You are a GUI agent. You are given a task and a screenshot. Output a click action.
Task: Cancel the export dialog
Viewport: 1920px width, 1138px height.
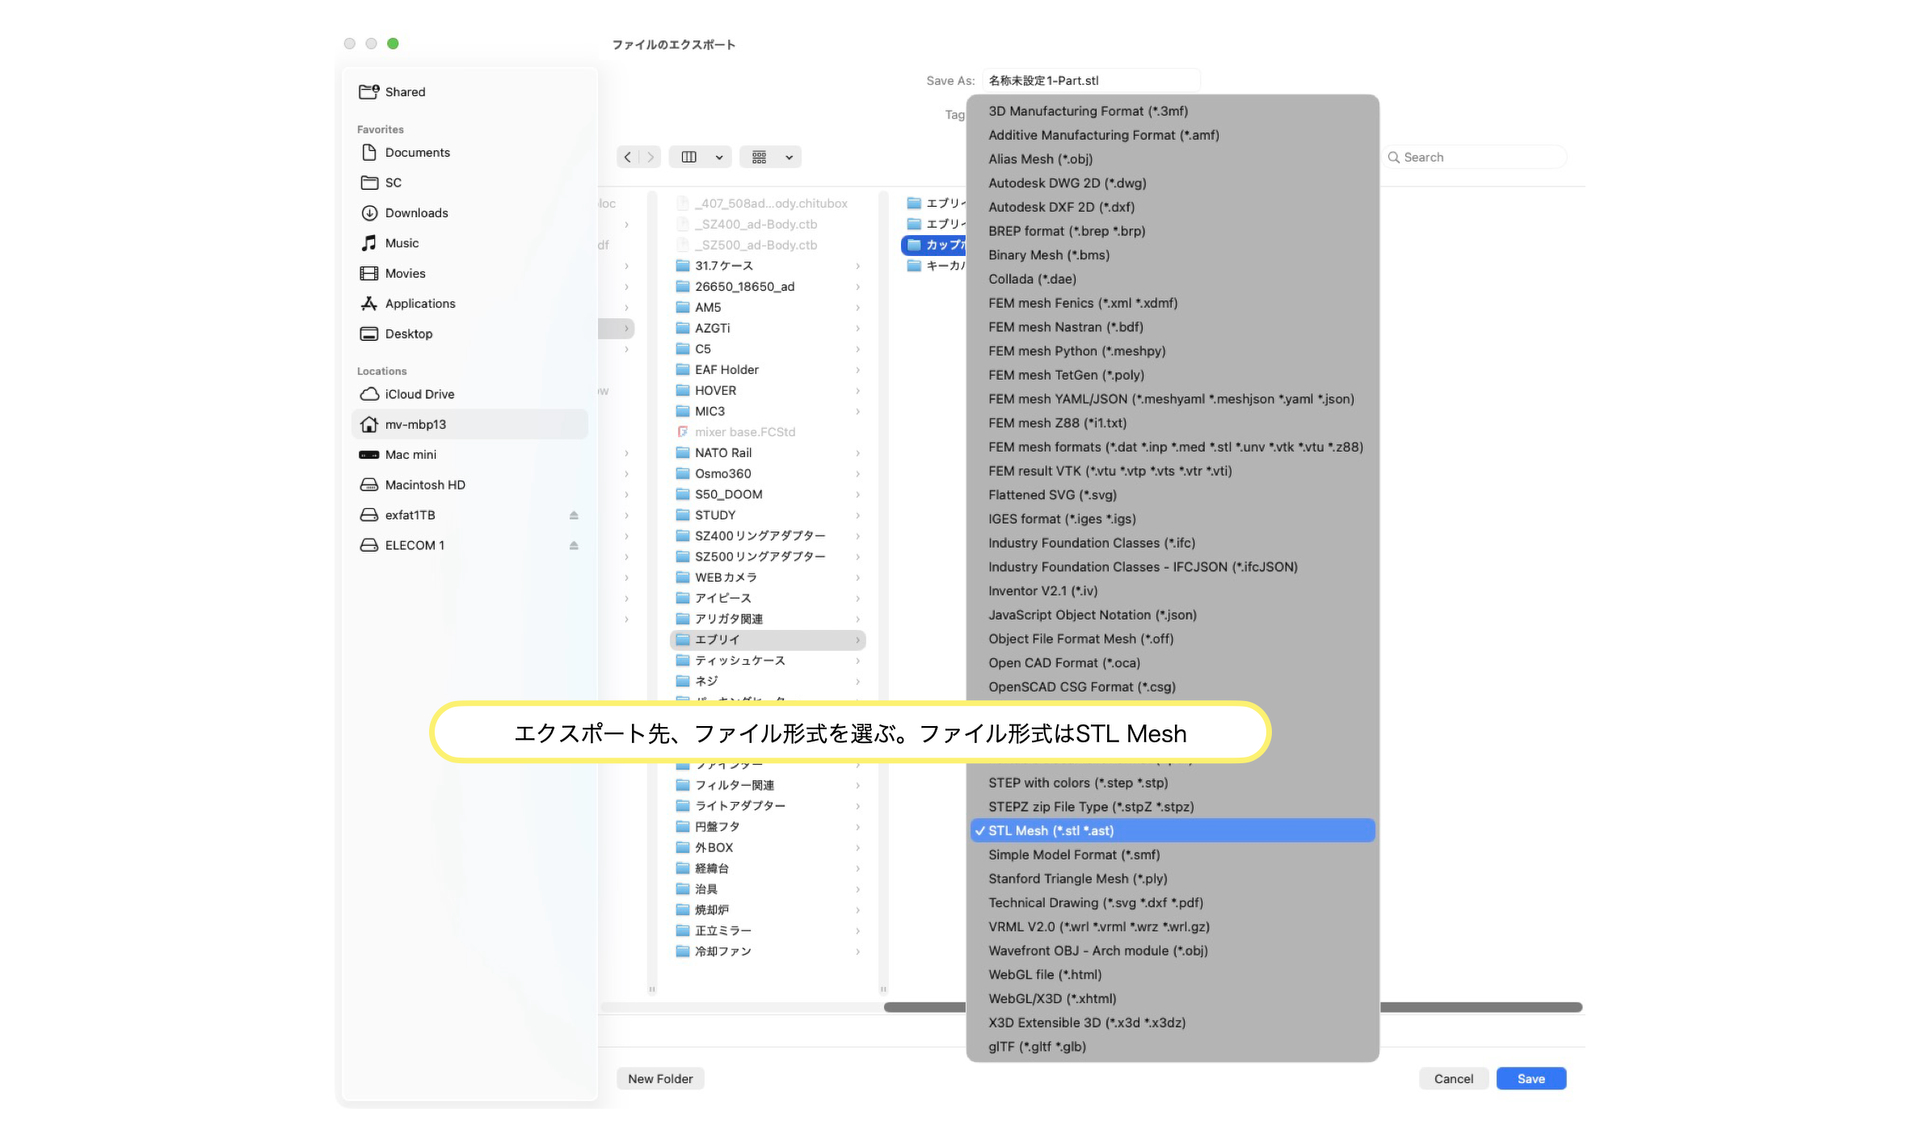1453,1078
